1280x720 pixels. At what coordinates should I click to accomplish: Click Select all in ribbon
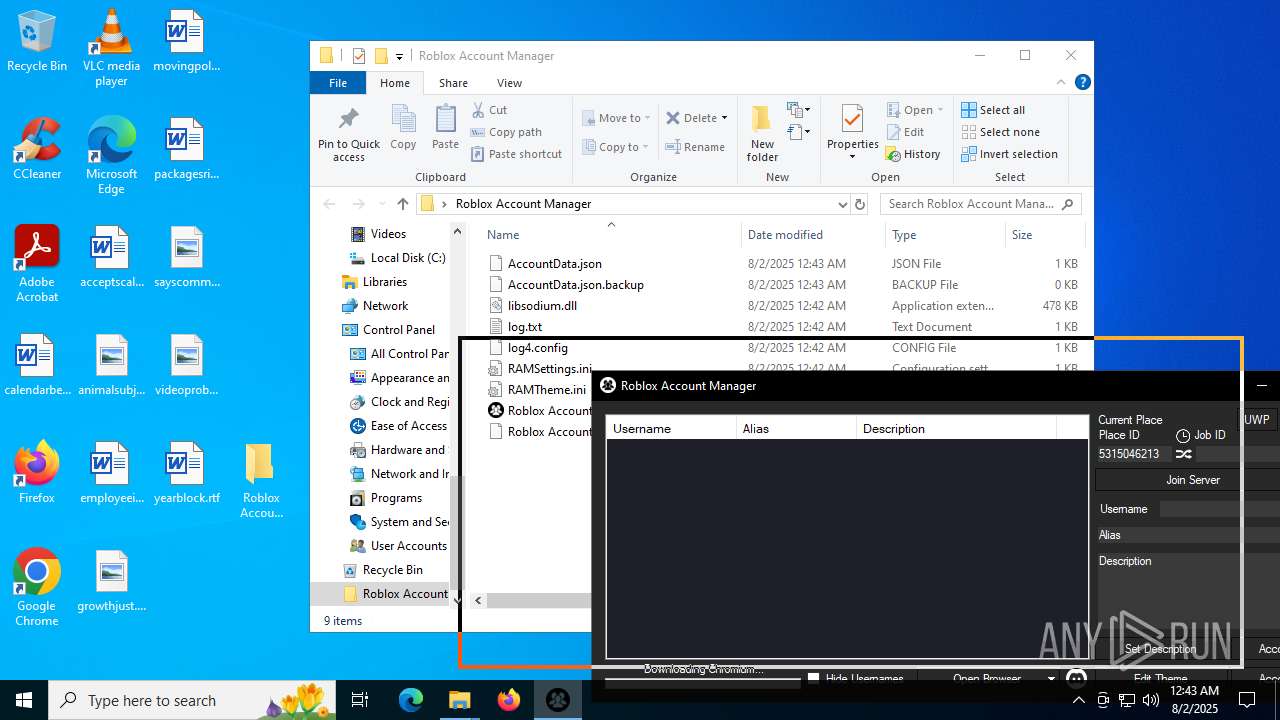[x=993, y=110]
